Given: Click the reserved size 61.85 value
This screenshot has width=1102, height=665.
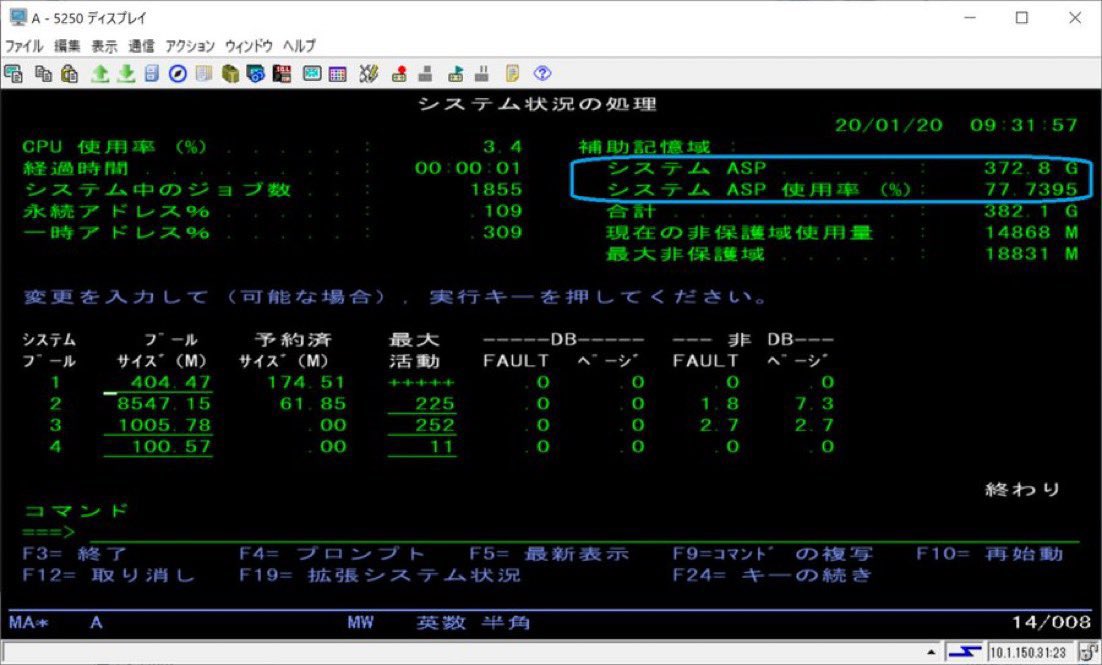Looking at the screenshot, I should tap(313, 403).
